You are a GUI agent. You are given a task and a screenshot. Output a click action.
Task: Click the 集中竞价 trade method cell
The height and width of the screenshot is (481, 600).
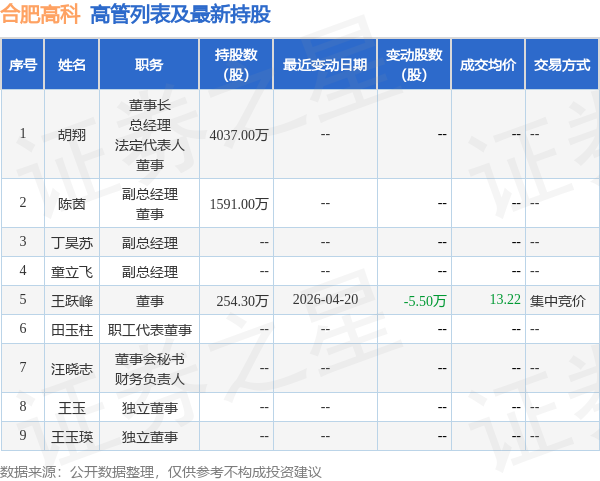pos(558,301)
